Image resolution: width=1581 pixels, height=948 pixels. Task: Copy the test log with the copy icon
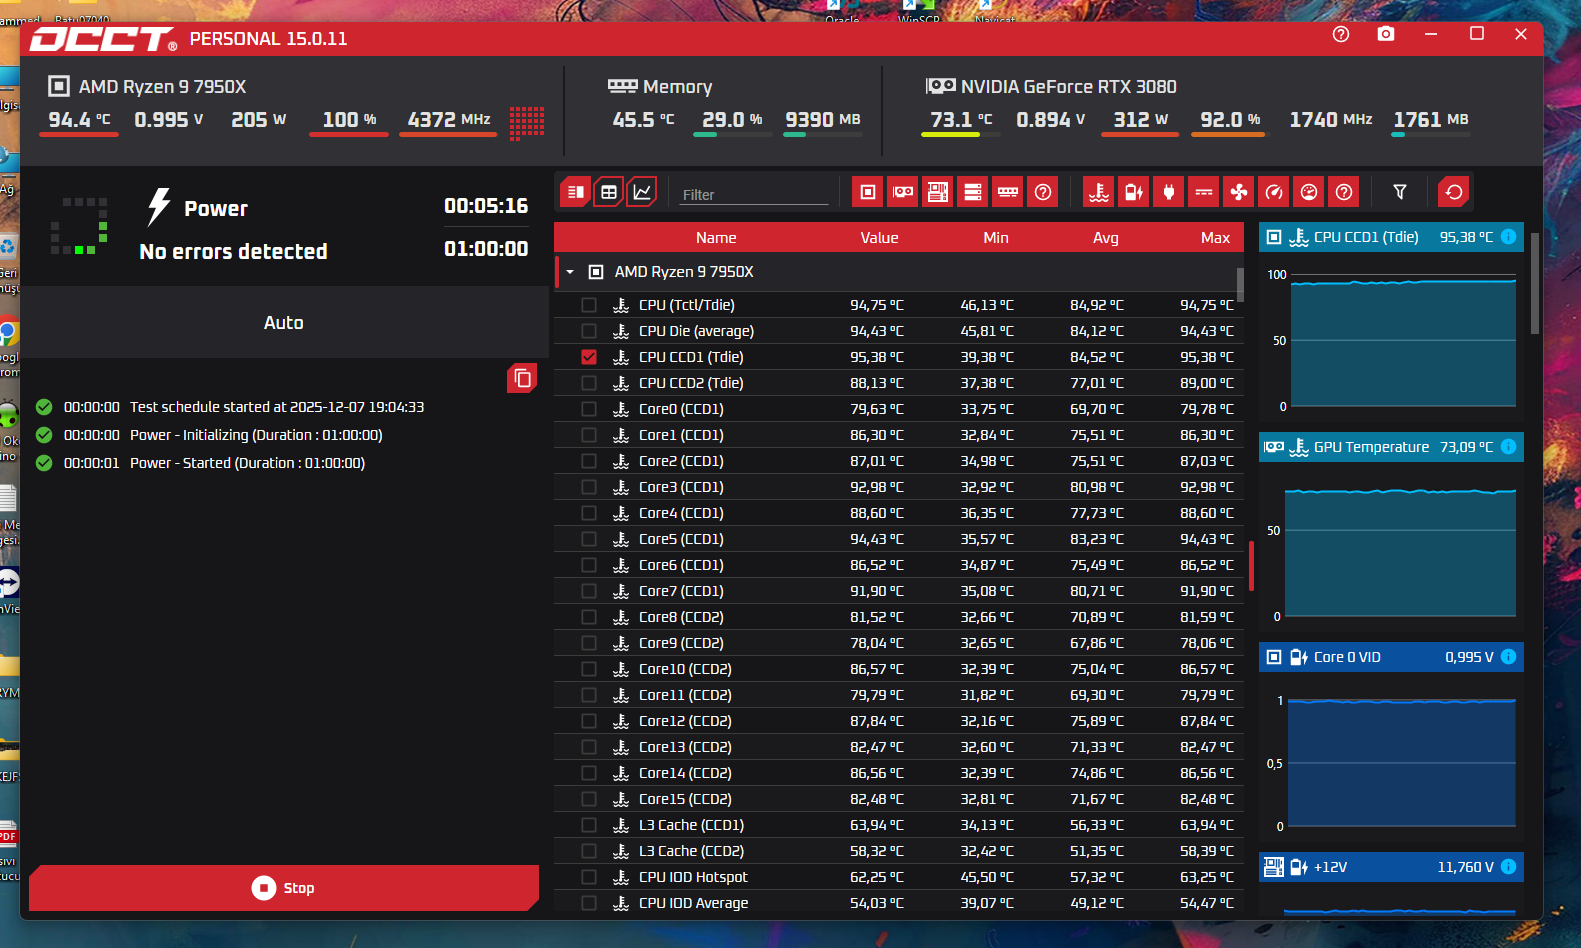522,378
